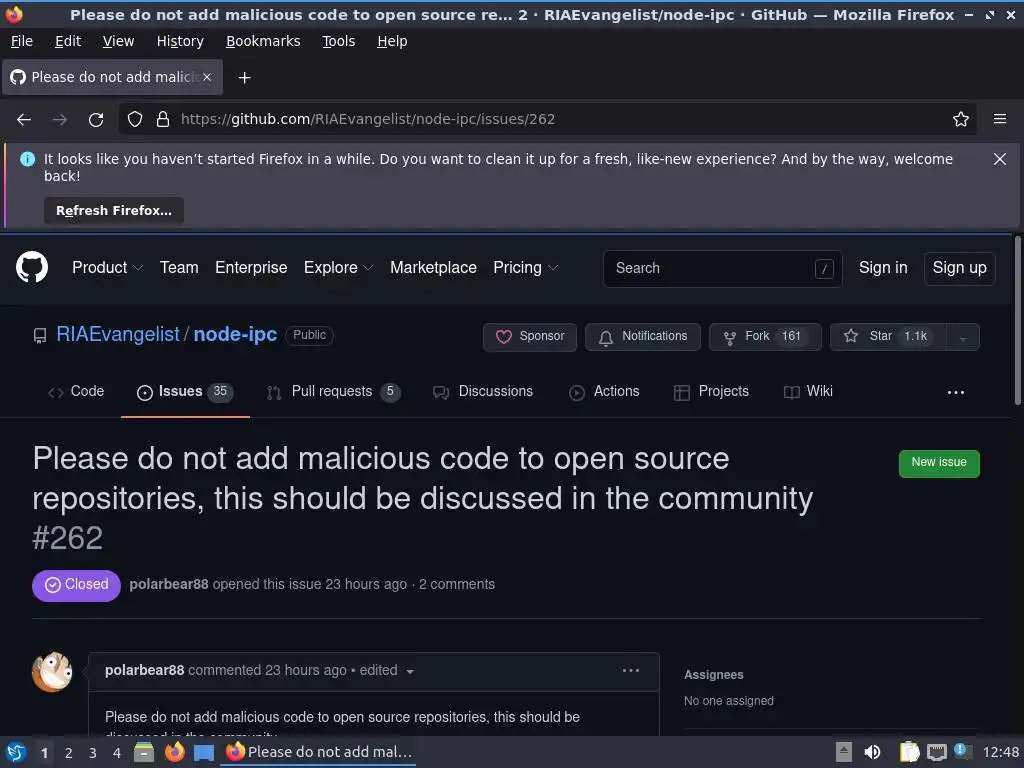
Task: Launch Firefox from taskbar launcher icon
Action: (174, 752)
